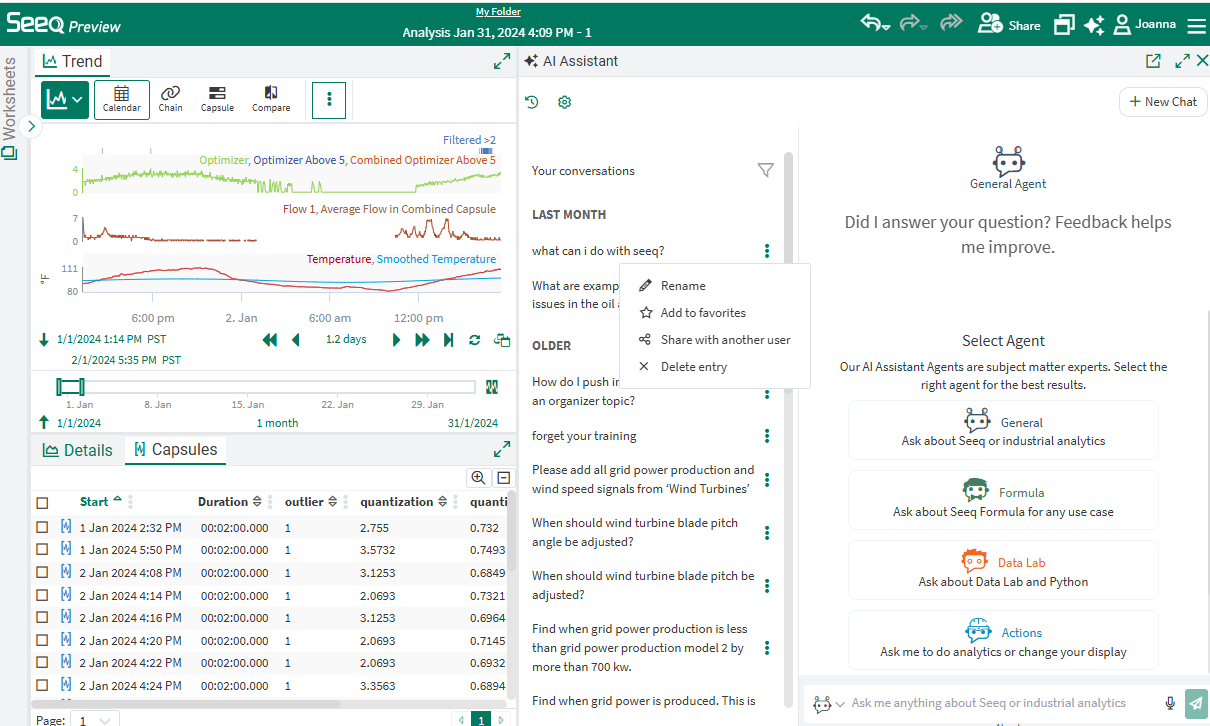
Task: Check capsule 2 Jan 2024 4:08 PM
Action: [42, 572]
